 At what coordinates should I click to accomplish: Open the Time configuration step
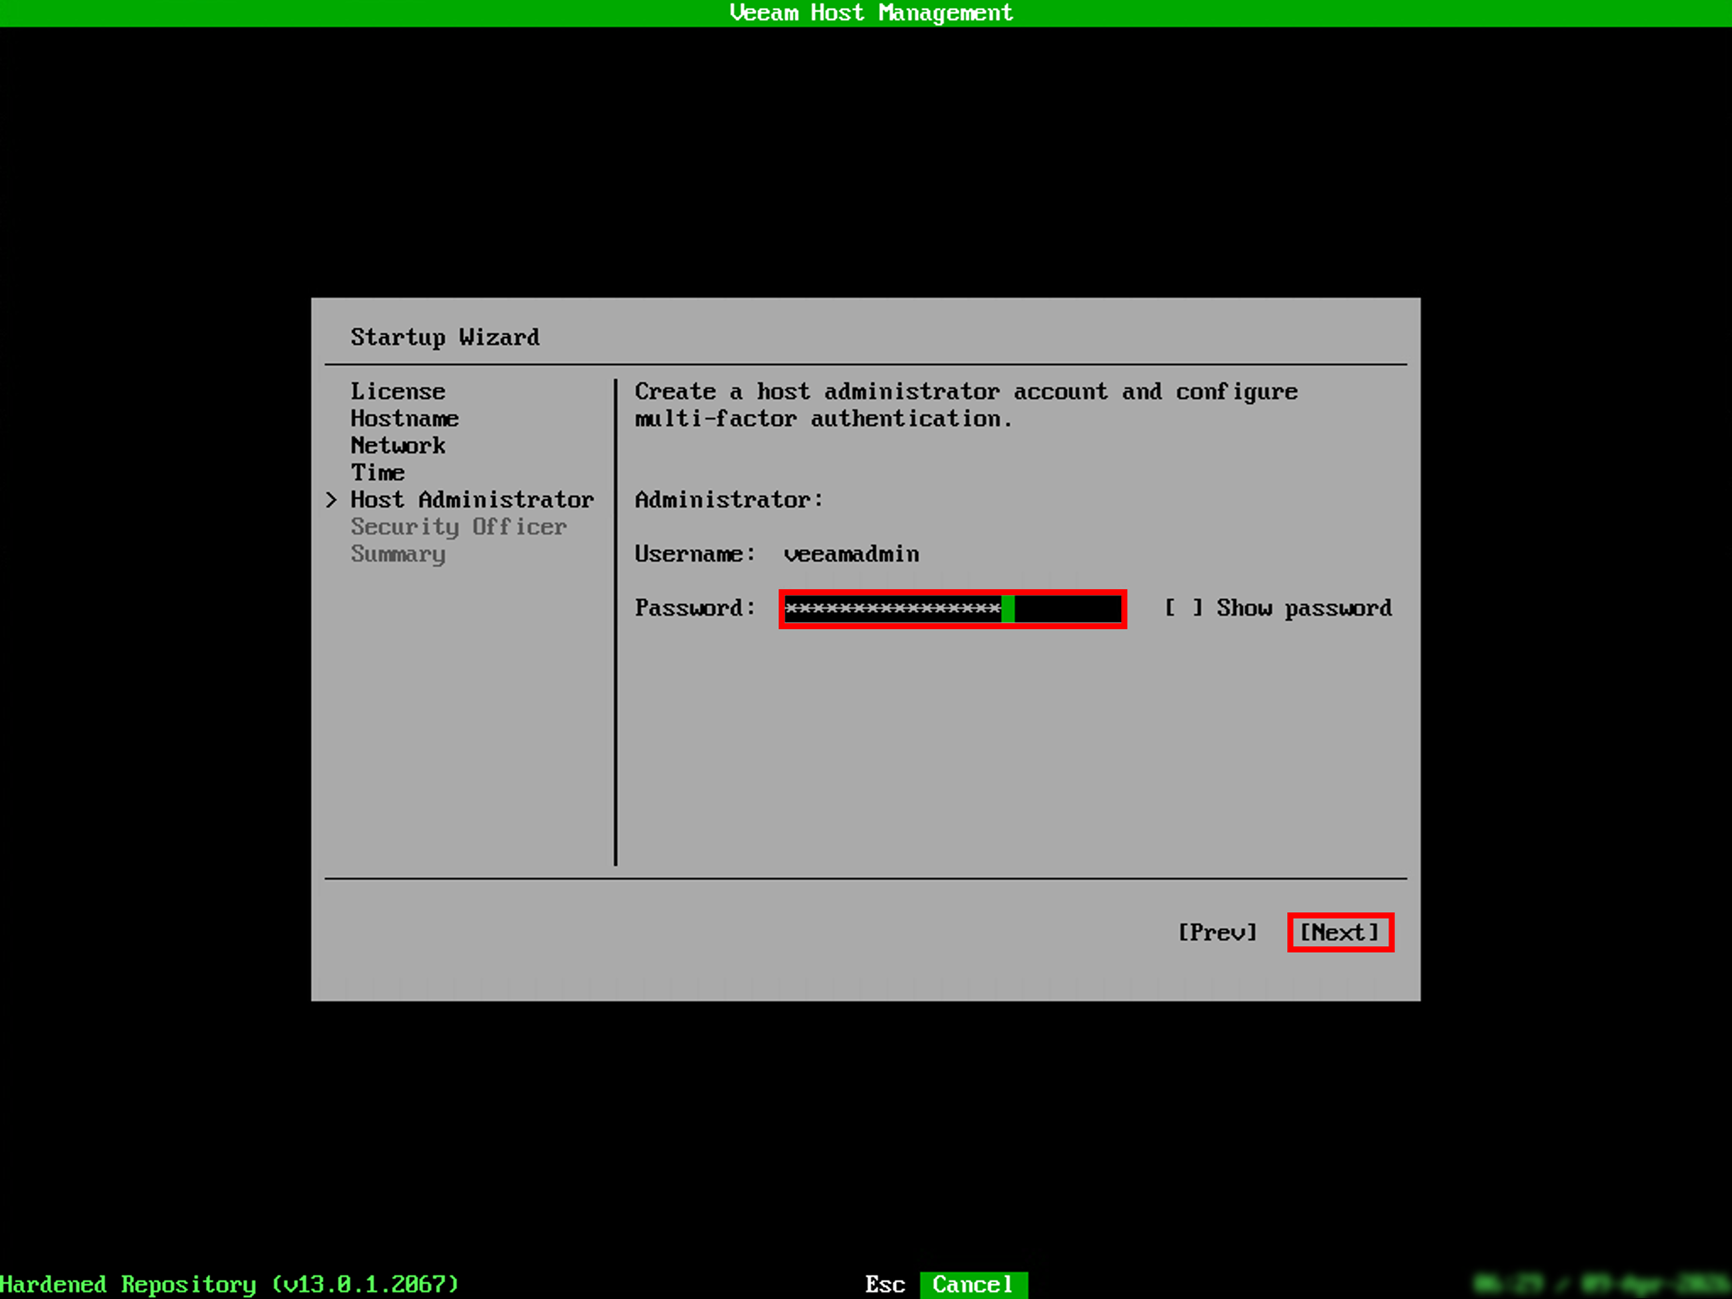pos(377,472)
